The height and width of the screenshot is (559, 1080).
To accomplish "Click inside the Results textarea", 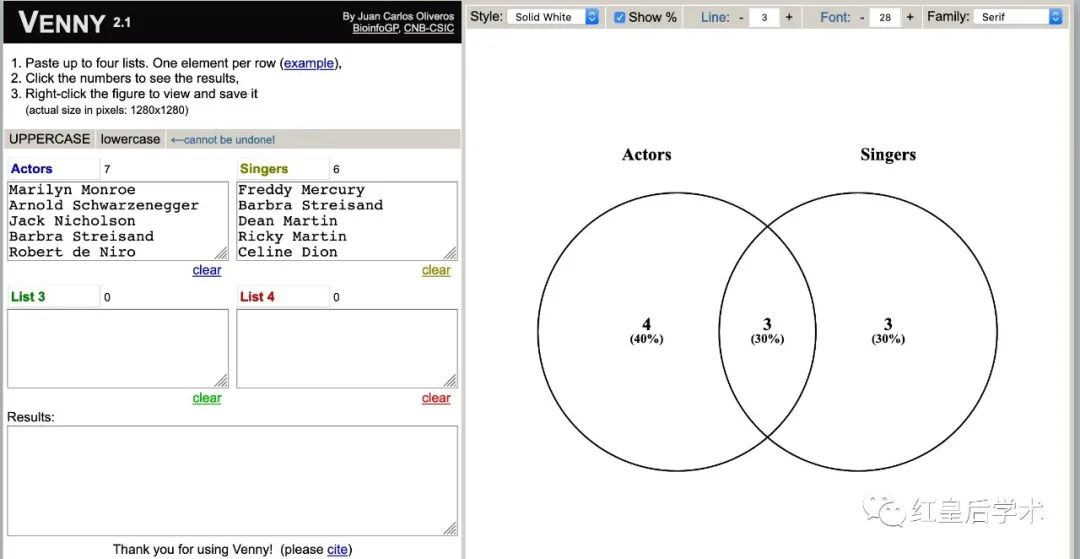I will pos(232,481).
